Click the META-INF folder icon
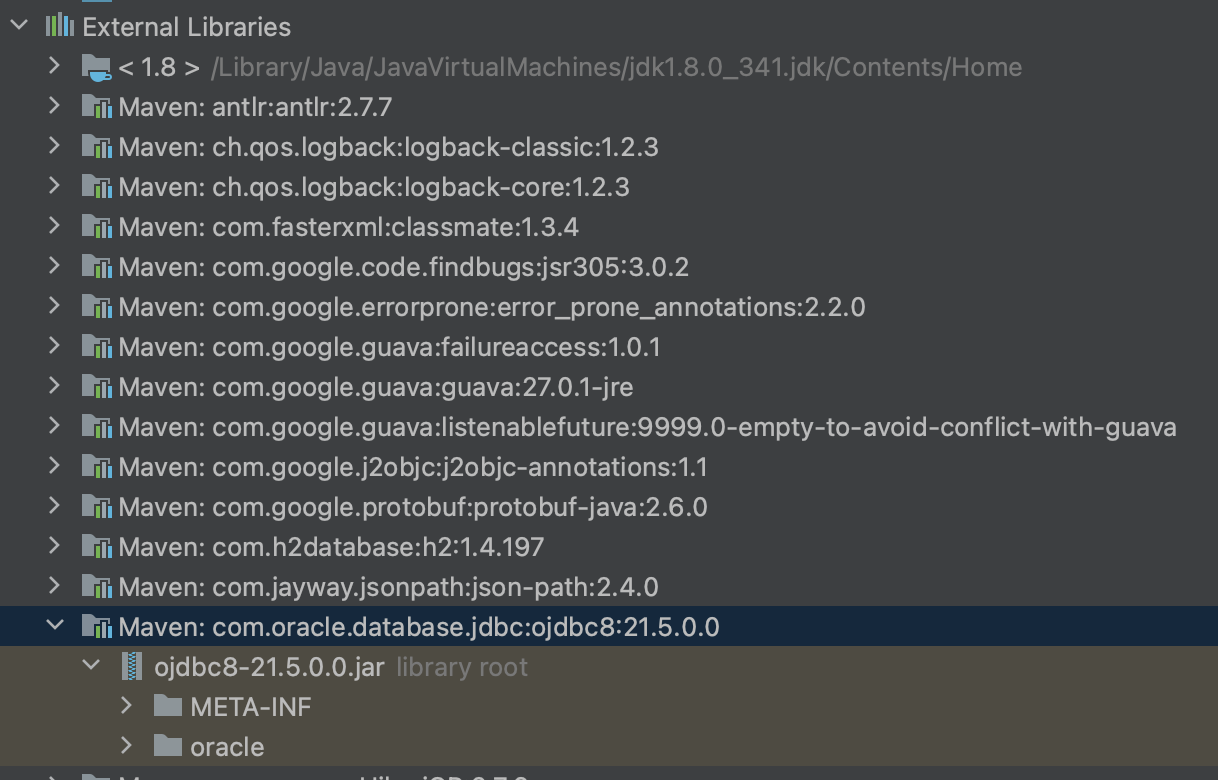1218x780 pixels. tap(168, 706)
